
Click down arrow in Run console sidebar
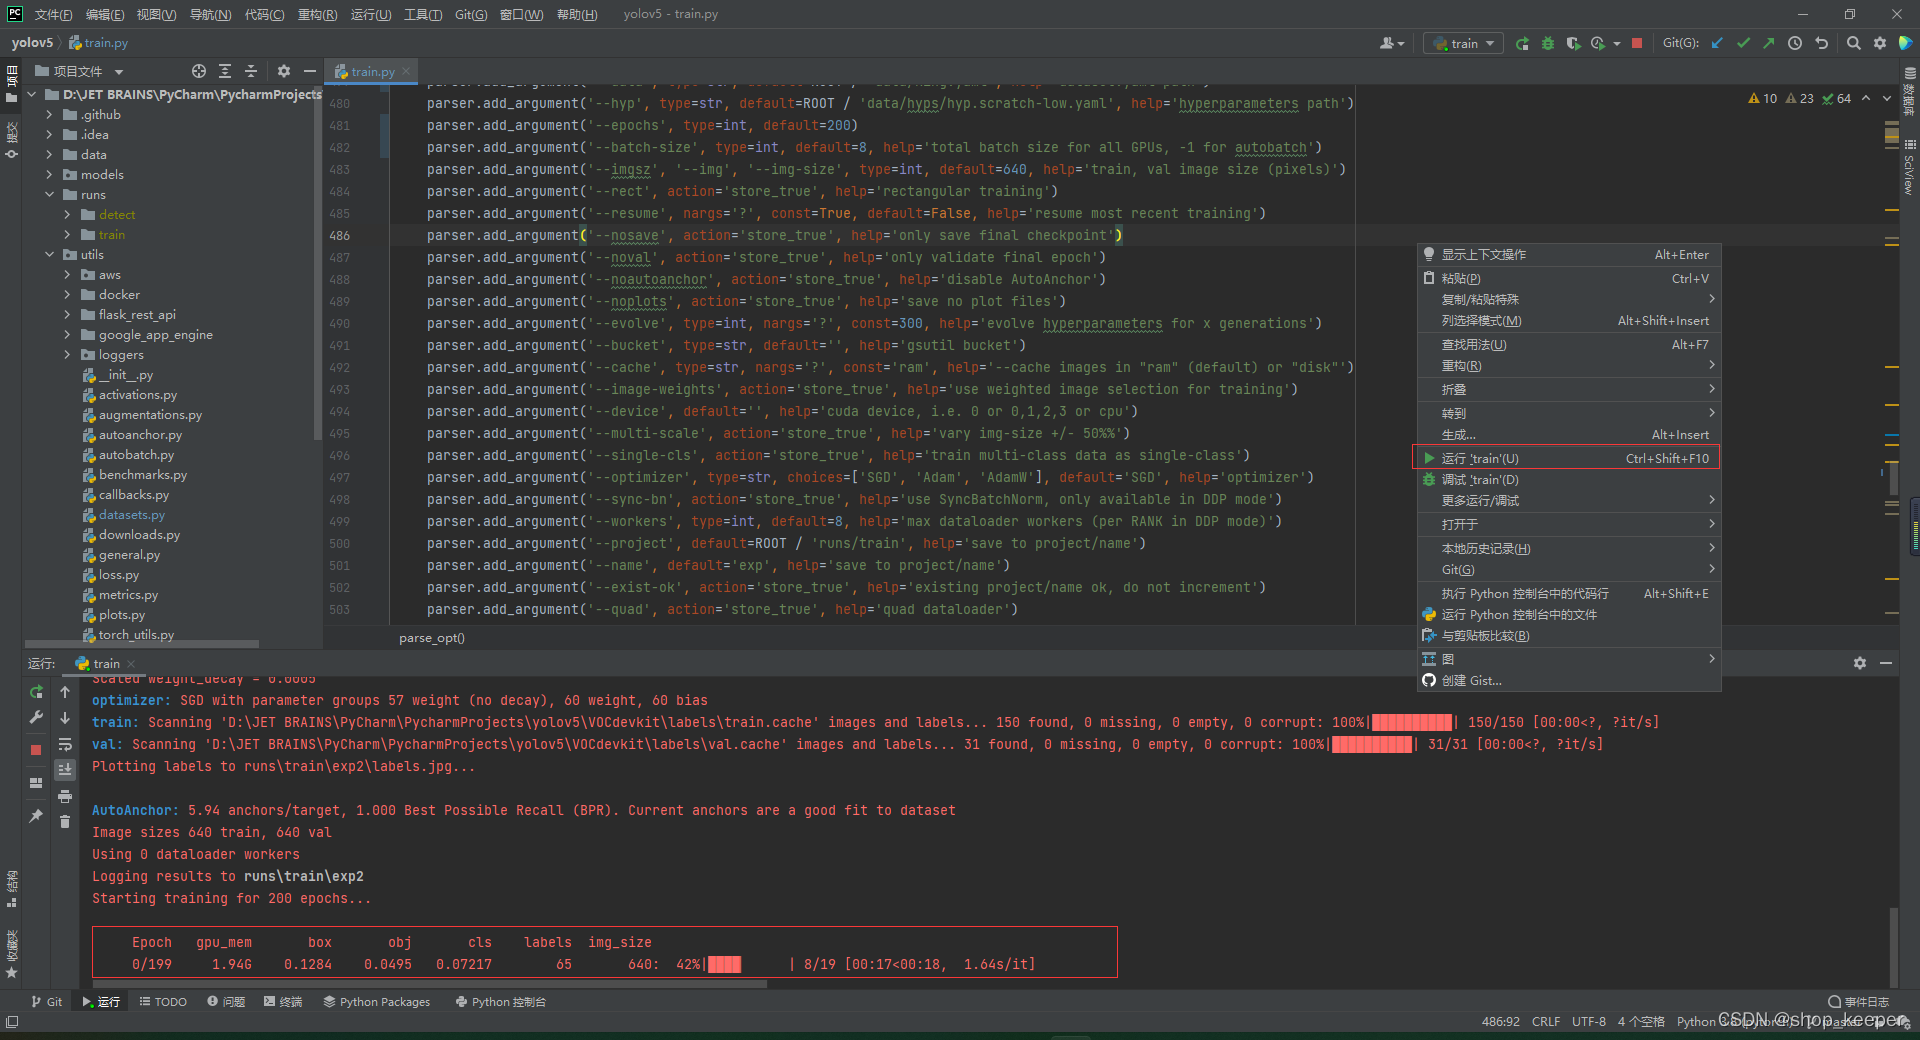click(65, 718)
